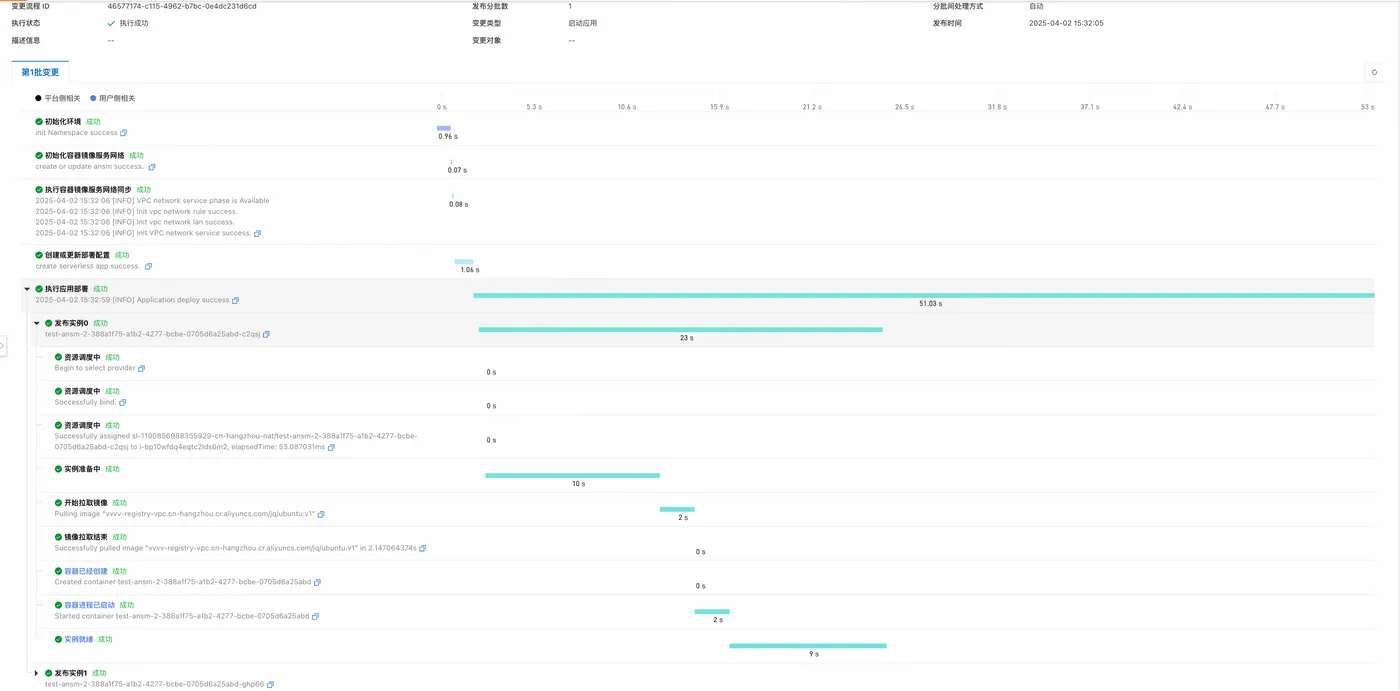Copy instance name ending in ghp66
The height and width of the screenshot is (691, 1400).
tap(270, 685)
